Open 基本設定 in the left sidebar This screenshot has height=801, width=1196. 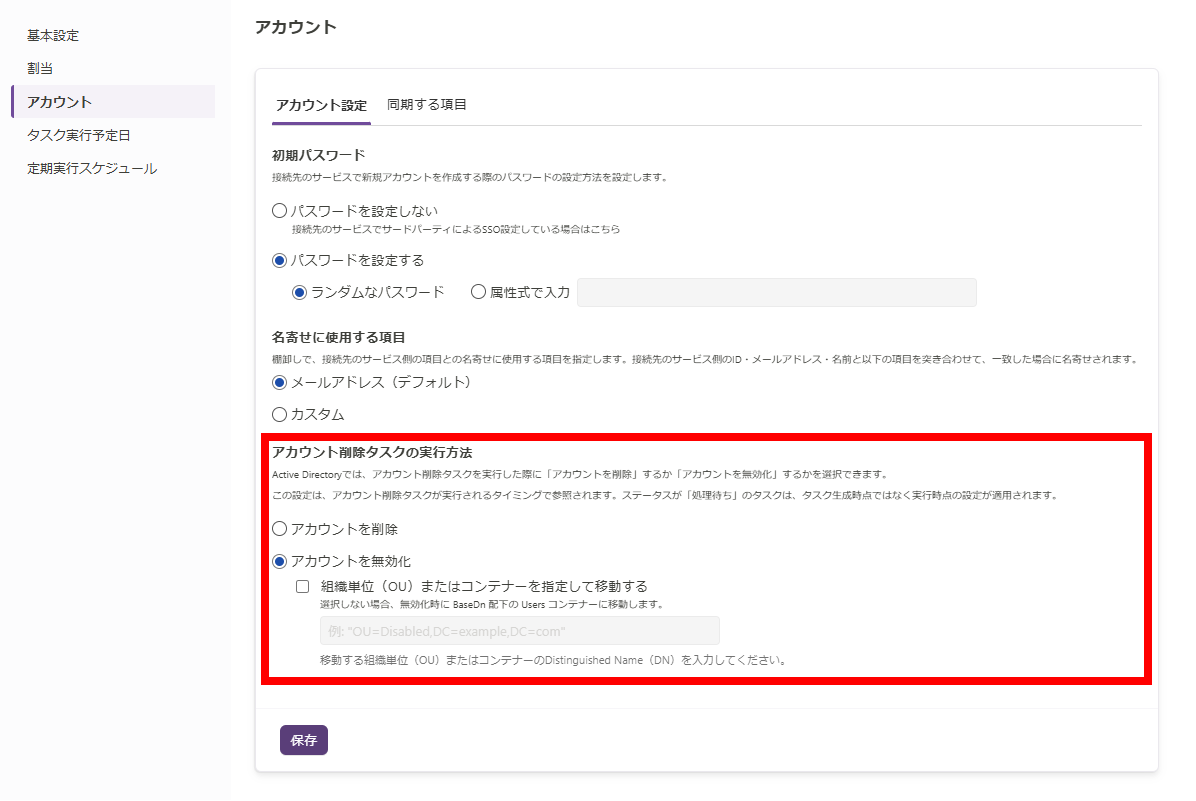(x=53, y=36)
